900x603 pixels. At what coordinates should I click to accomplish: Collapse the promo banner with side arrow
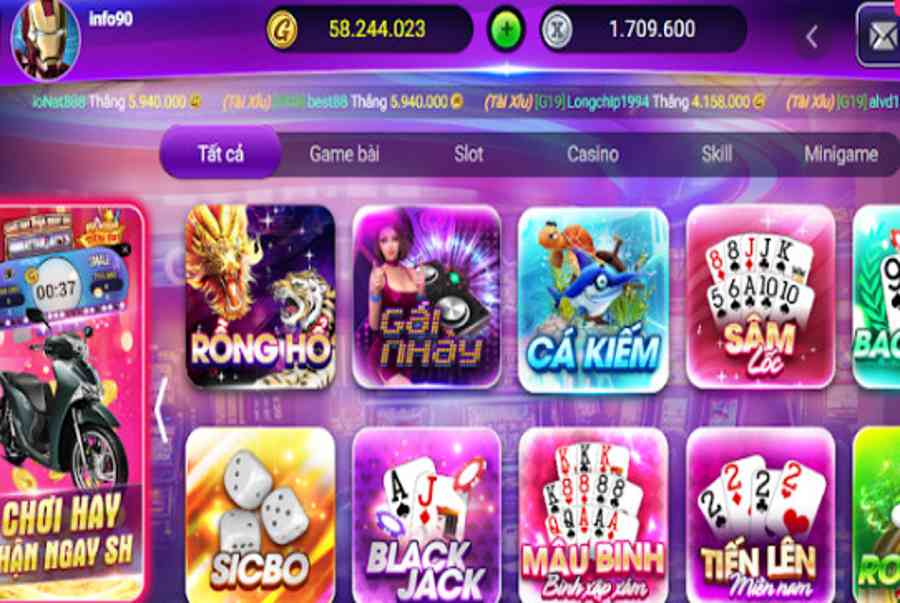[162, 410]
